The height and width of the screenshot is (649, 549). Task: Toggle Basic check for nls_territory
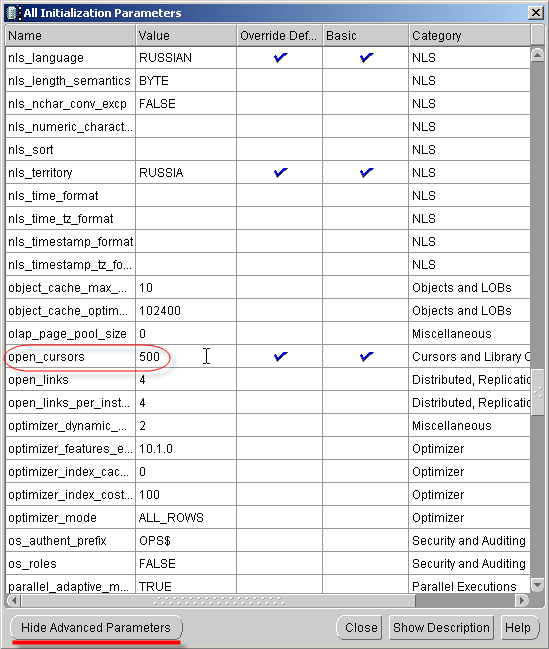click(366, 172)
